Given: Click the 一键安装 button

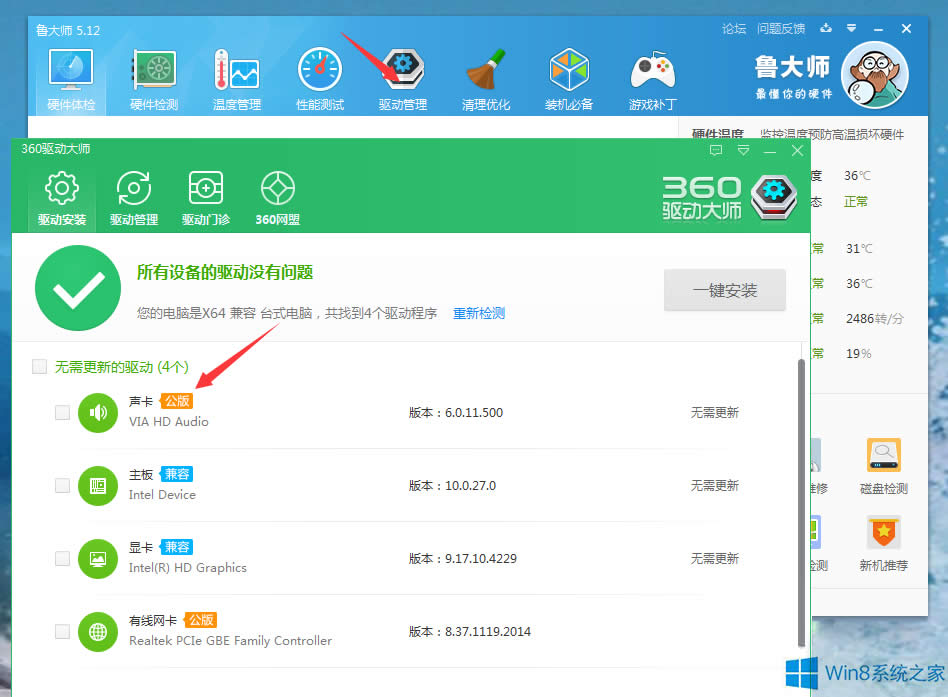Looking at the screenshot, I should (x=725, y=290).
